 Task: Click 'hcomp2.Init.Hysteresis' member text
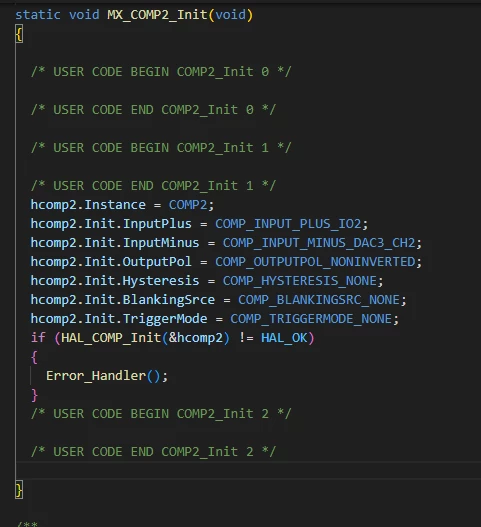[x=115, y=281]
